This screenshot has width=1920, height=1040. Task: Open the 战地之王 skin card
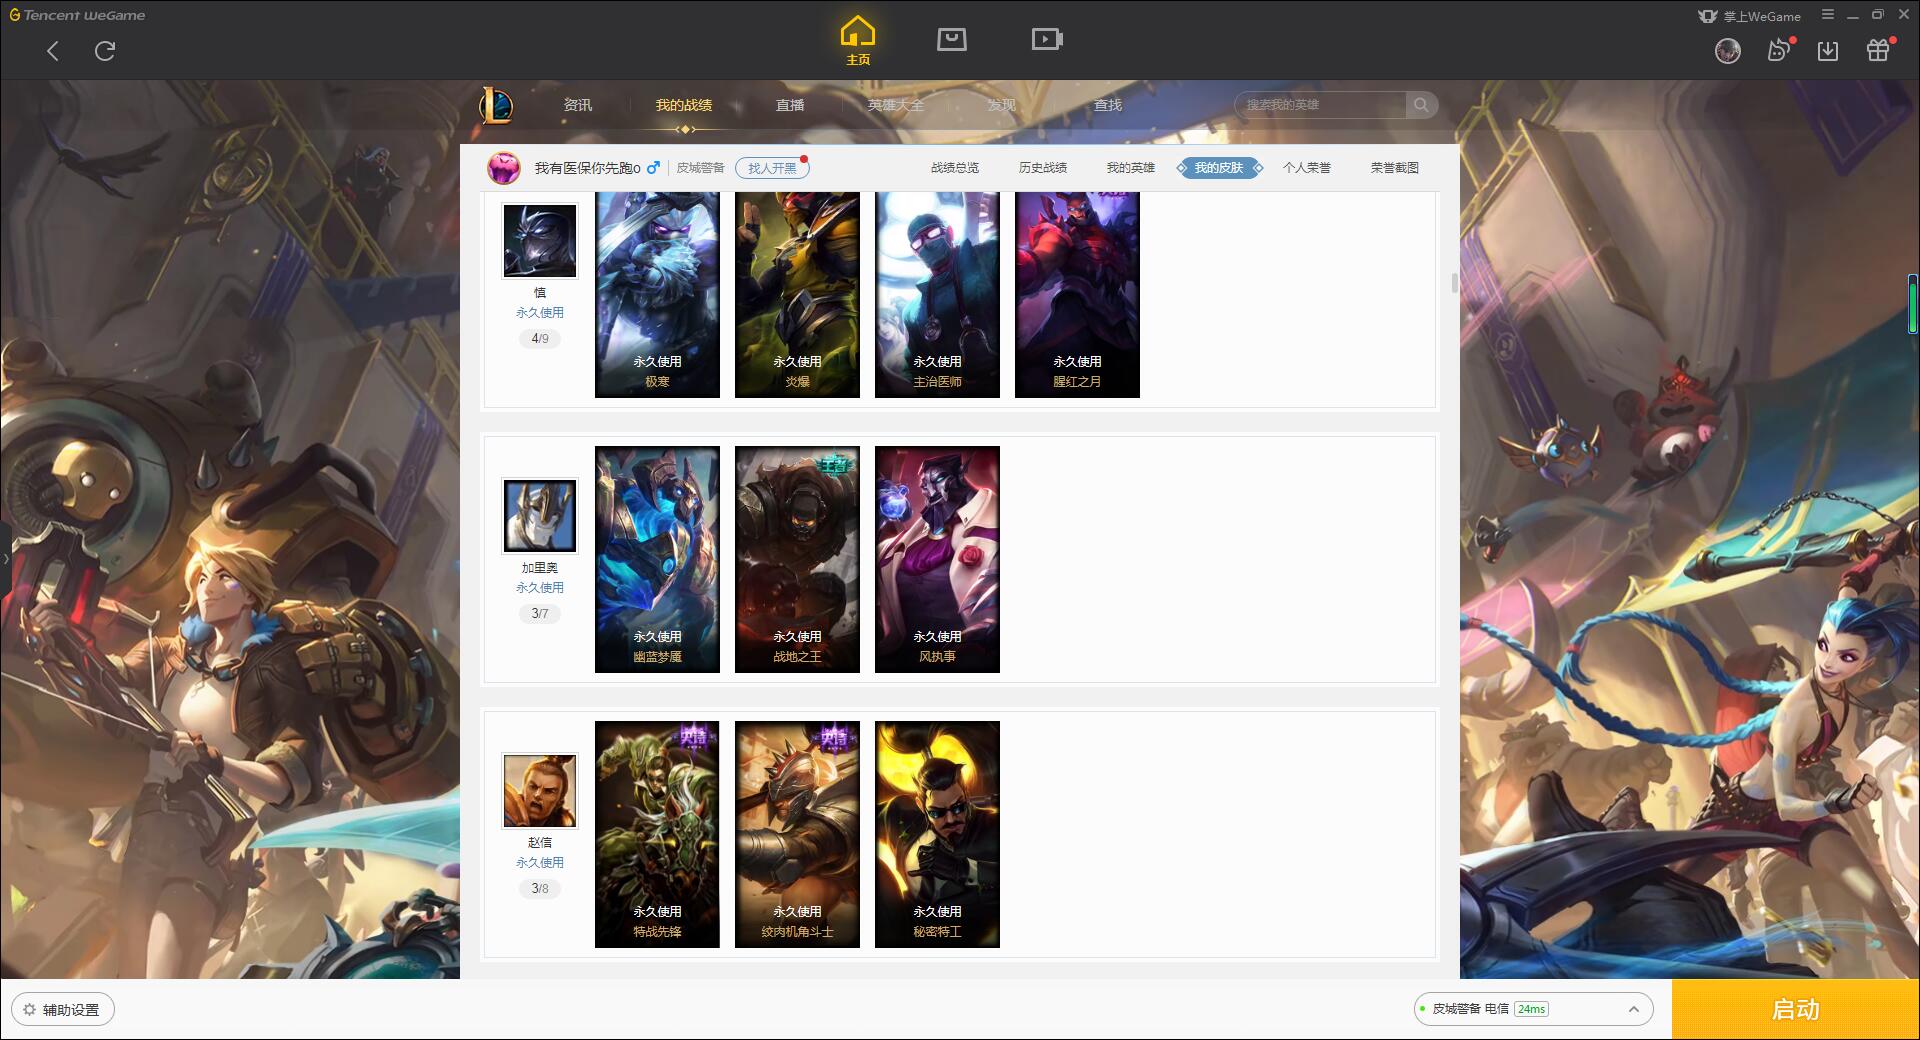(797, 559)
